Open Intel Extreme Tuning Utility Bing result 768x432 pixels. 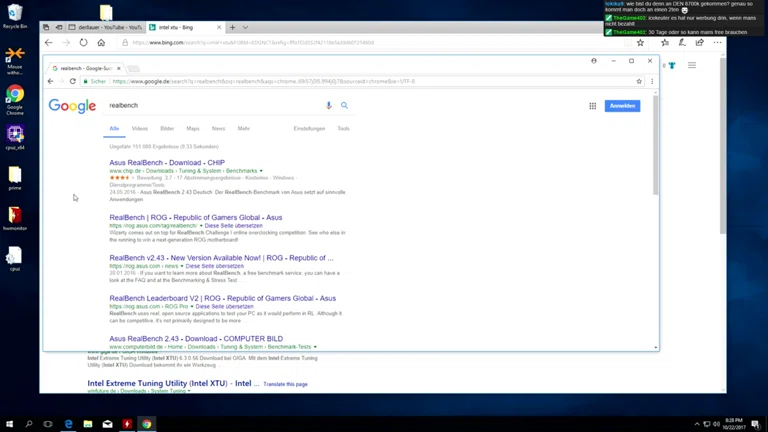pos(173,384)
